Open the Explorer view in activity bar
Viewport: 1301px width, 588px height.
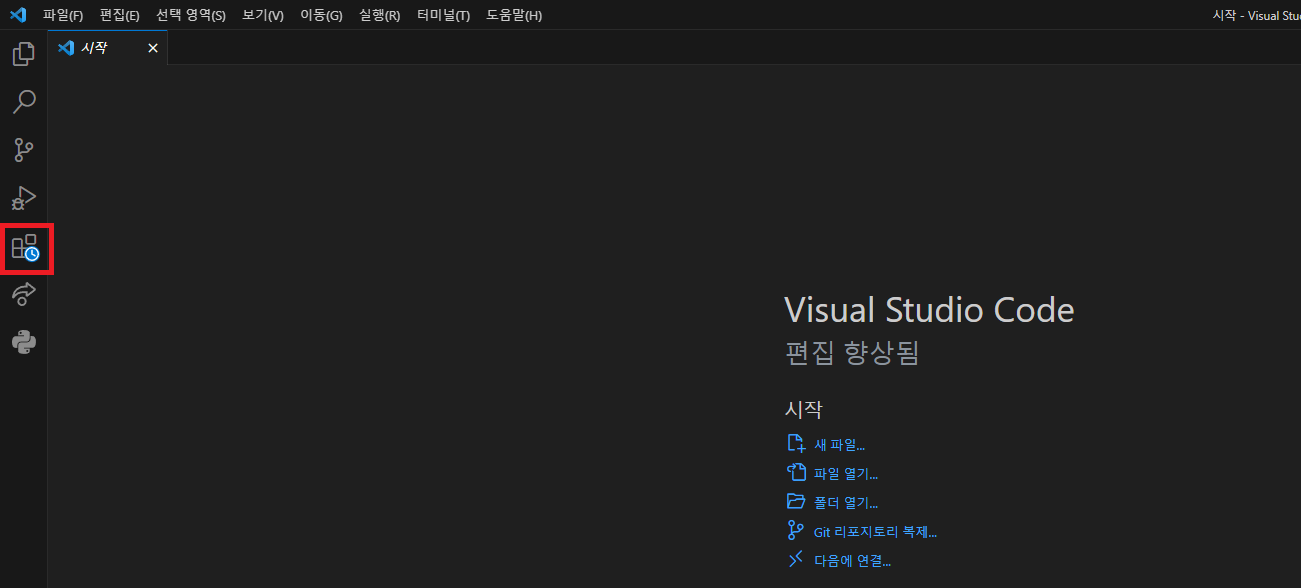click(x=24, y=54)
